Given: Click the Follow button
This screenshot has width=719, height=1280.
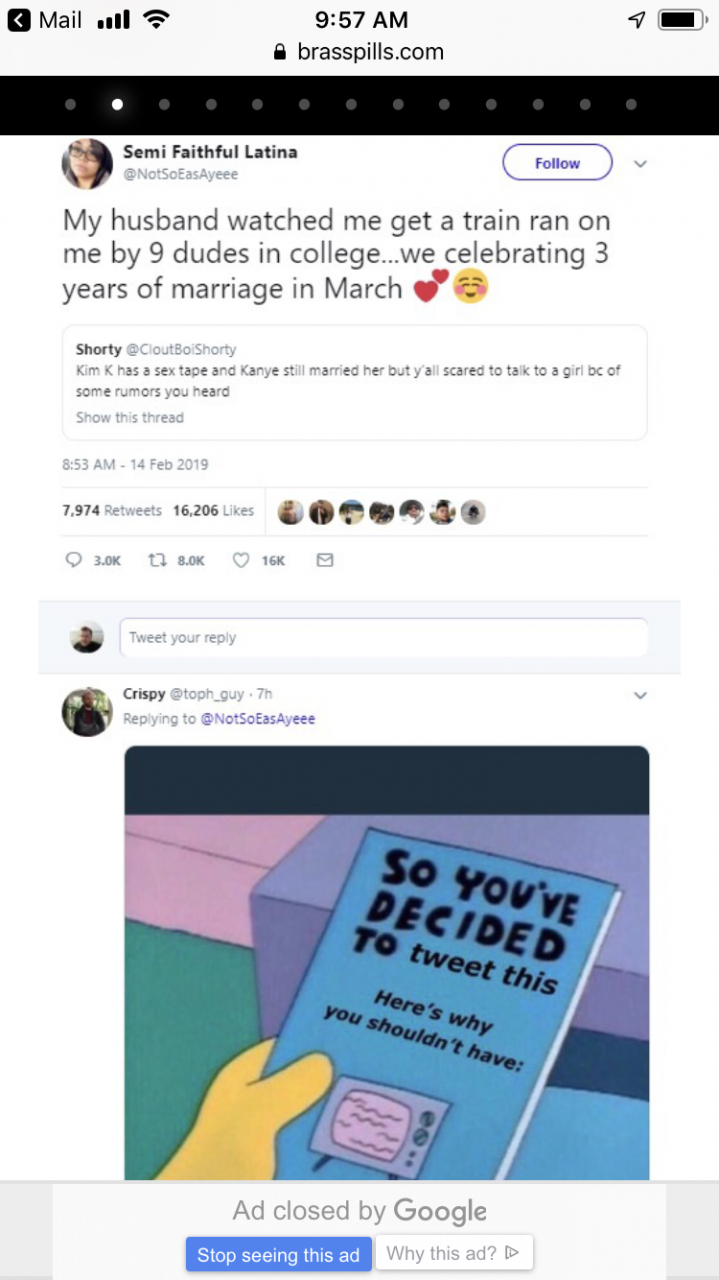Looking at the screenshot, I should [557, 163].
